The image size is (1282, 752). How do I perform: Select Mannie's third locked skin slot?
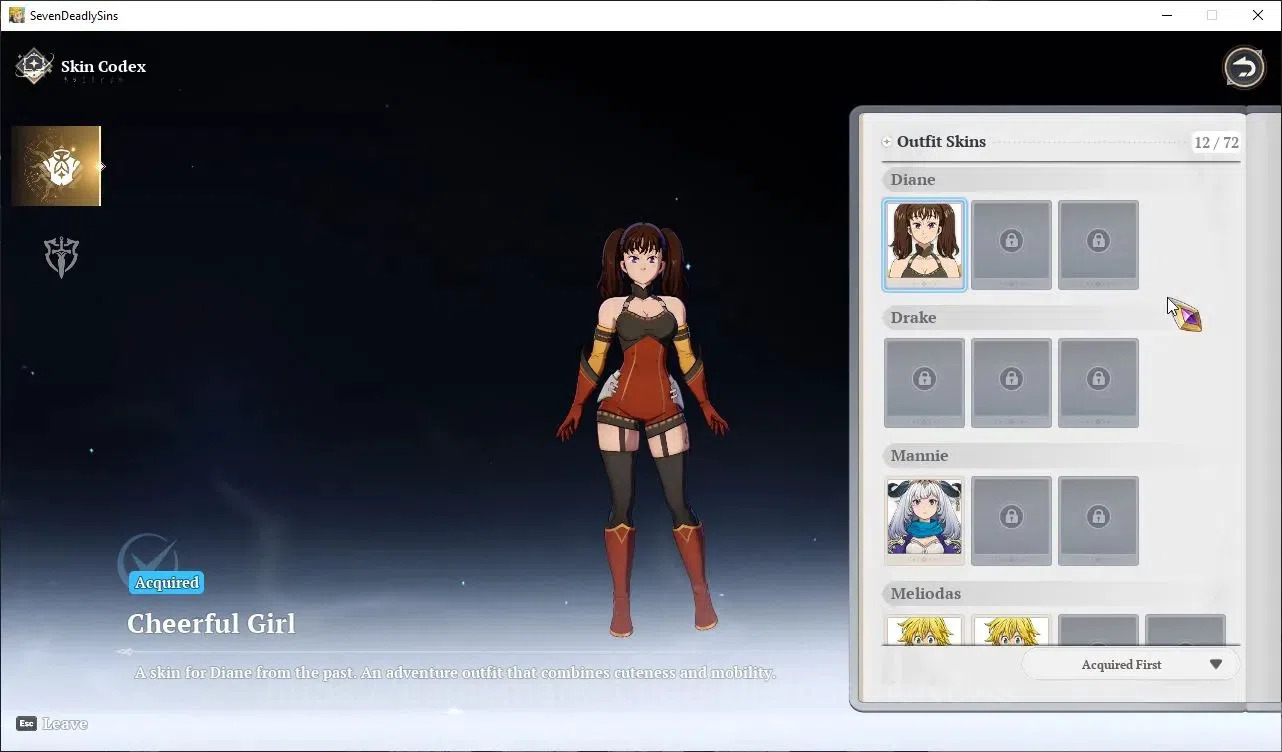(x=1098, y=521)
